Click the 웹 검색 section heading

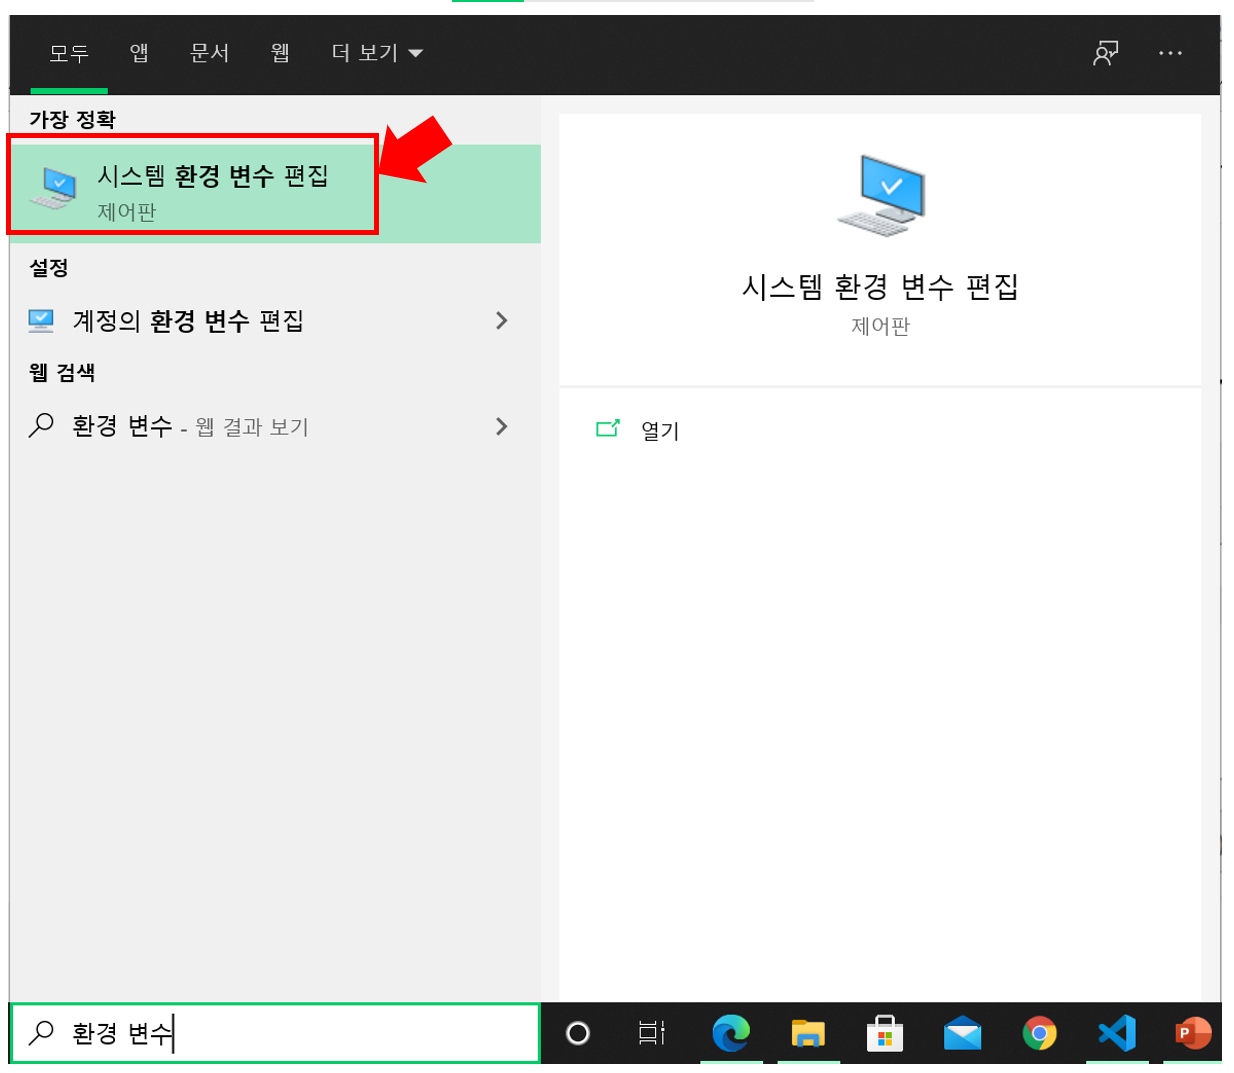(x=62, y=373)
